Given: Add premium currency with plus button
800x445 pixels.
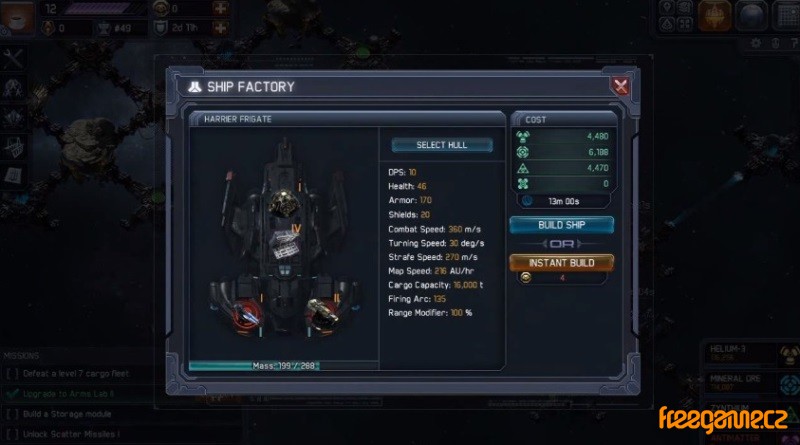Looking at the screenshot, I should pos(220,8).
